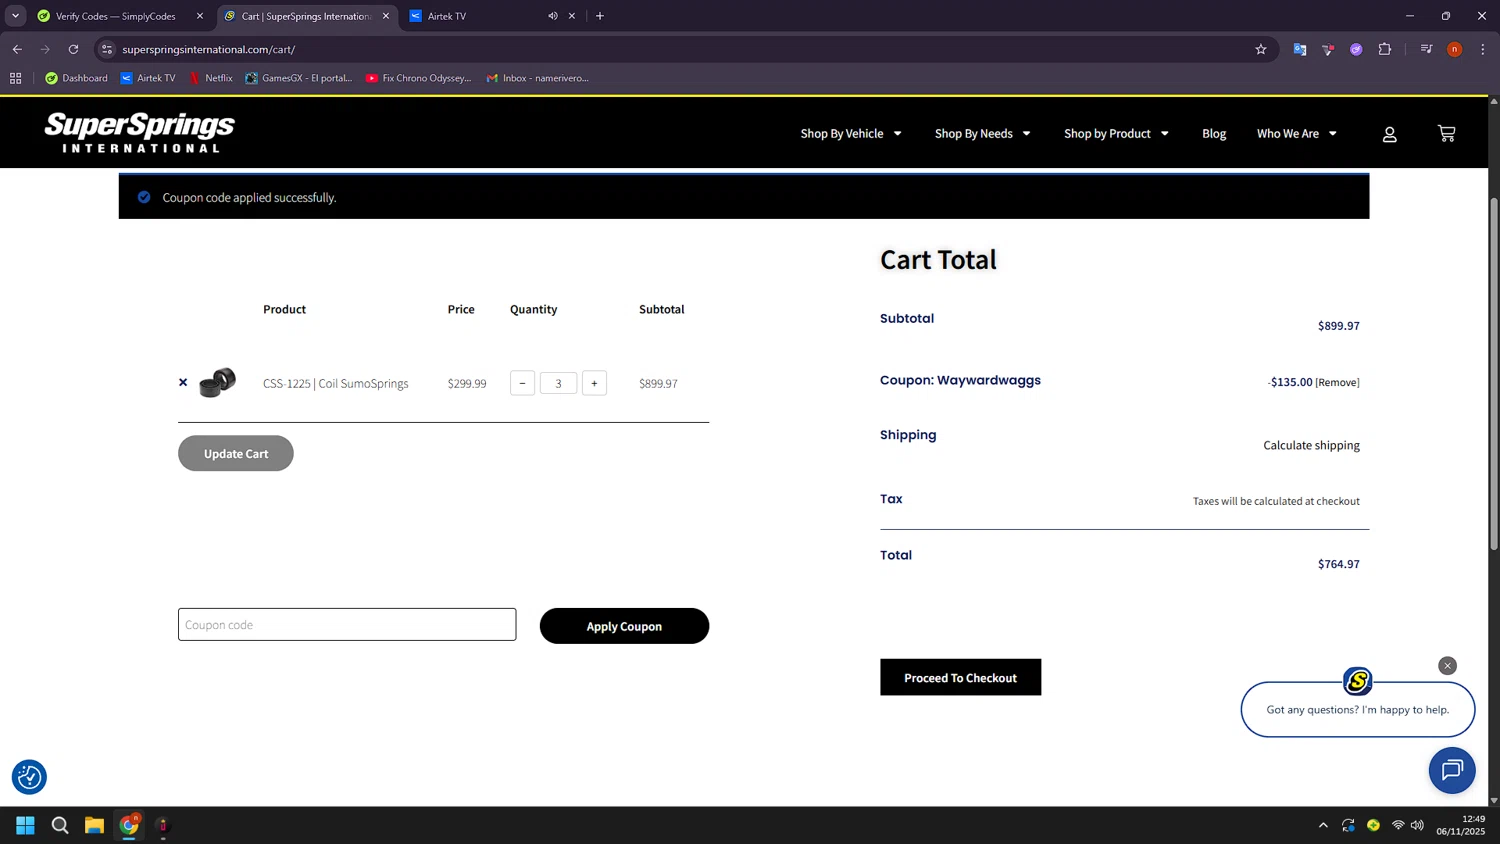Open the account profile icon

tap(1389, 134)
